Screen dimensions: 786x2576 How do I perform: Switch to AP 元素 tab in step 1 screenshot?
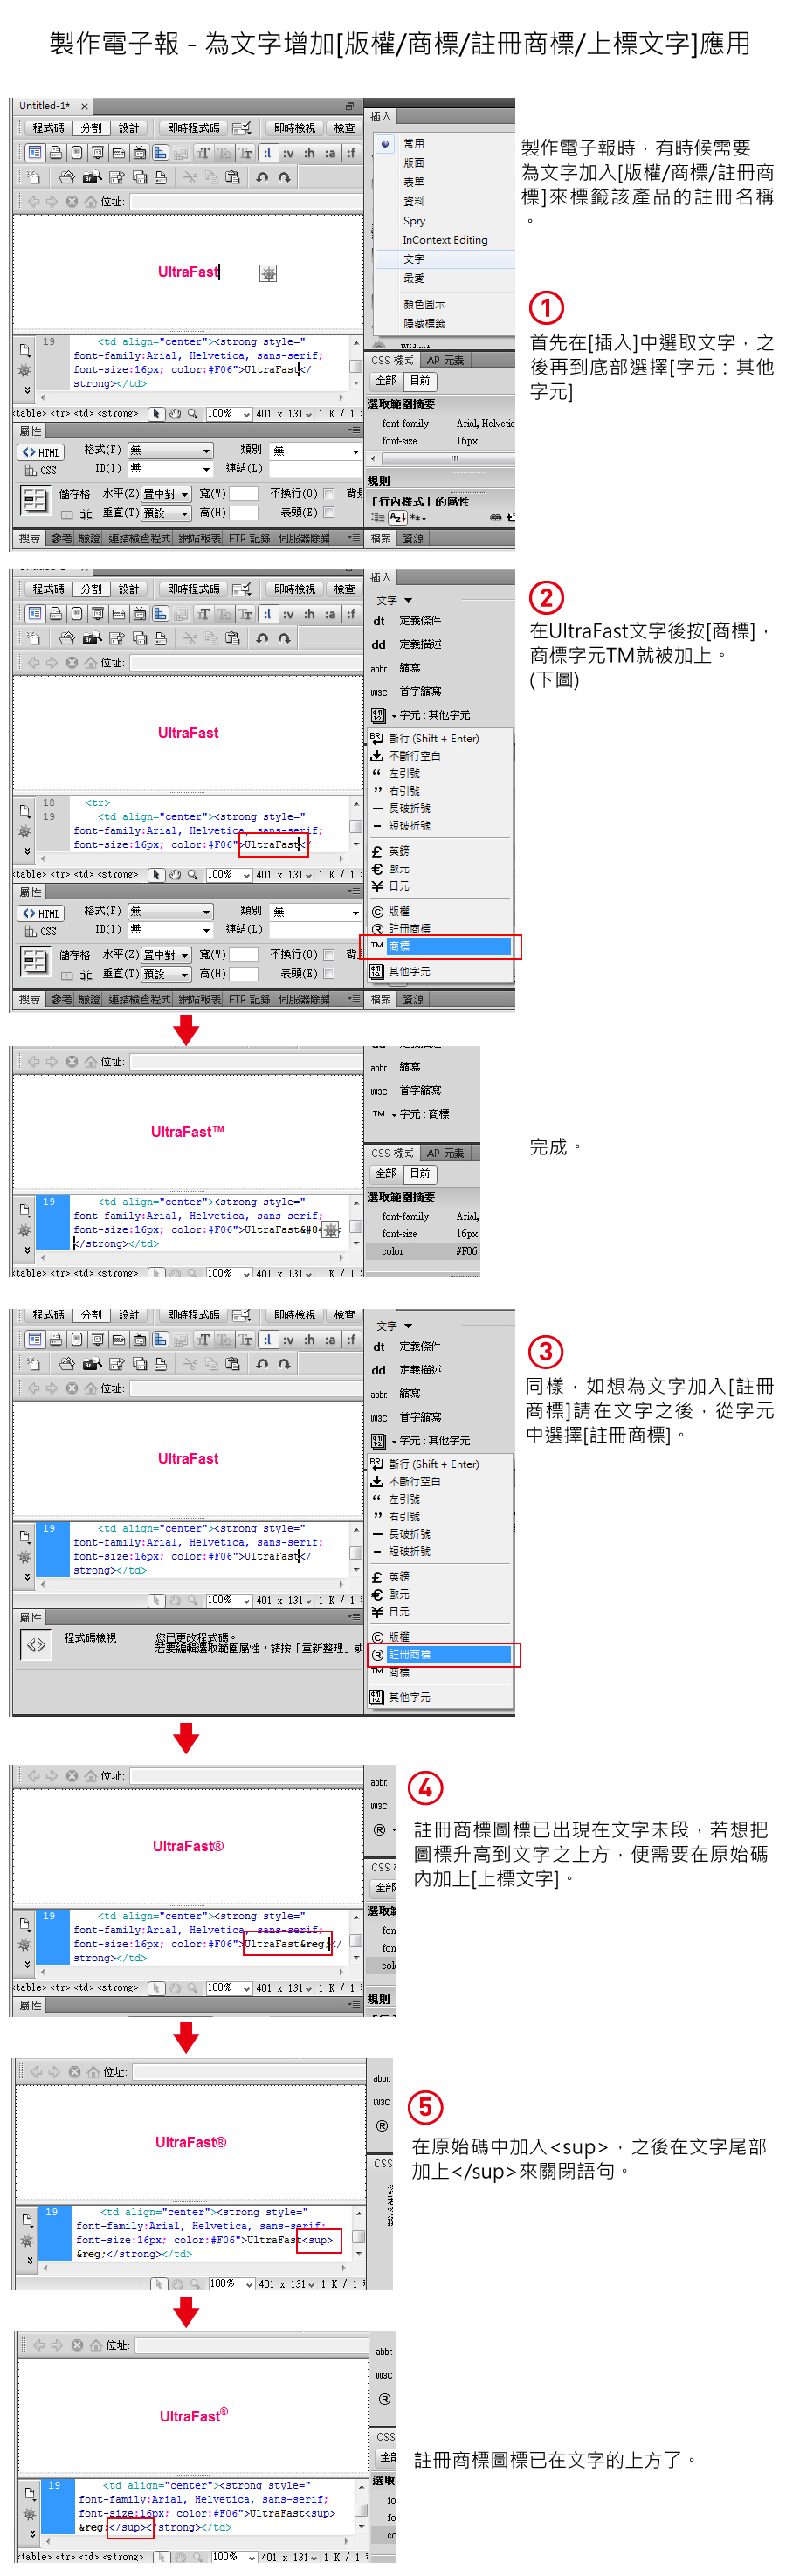(x=445, y=360)
